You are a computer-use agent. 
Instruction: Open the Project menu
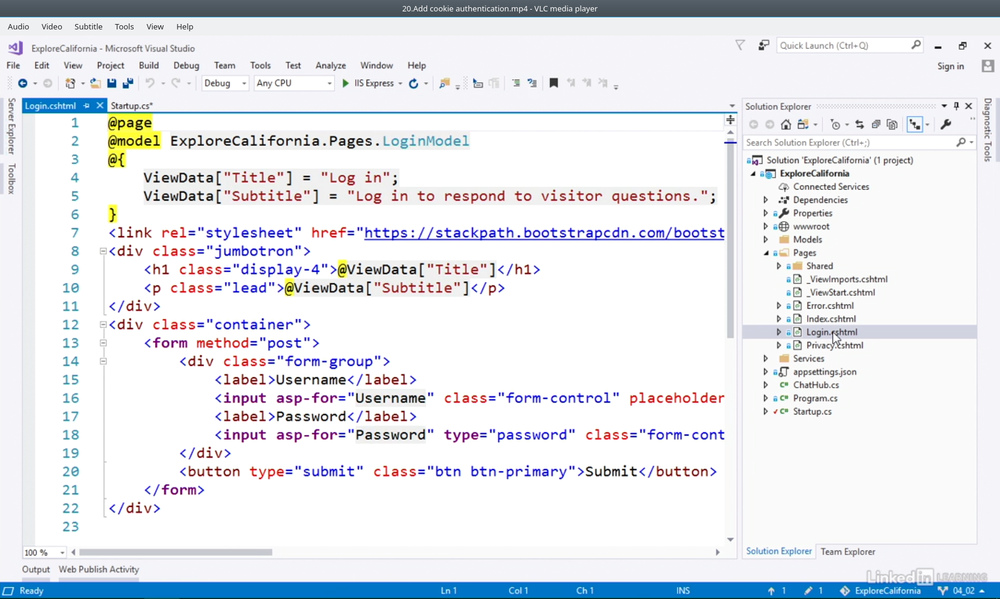click(x=110, y=65)
